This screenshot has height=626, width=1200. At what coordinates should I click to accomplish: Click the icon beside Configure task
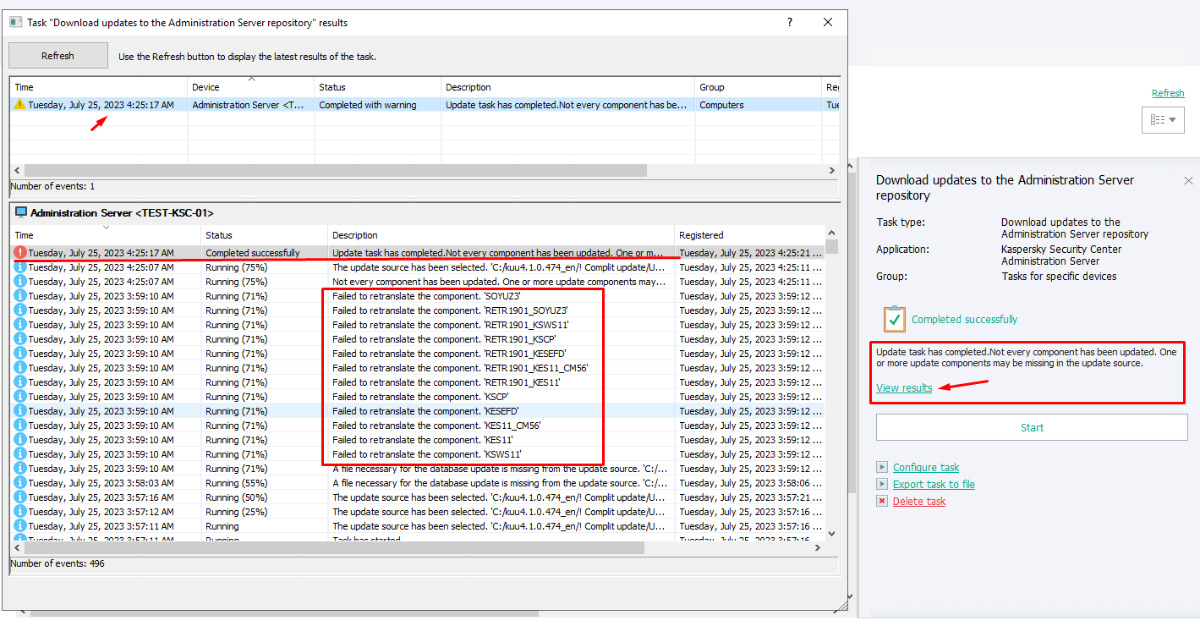pos(881,467)
